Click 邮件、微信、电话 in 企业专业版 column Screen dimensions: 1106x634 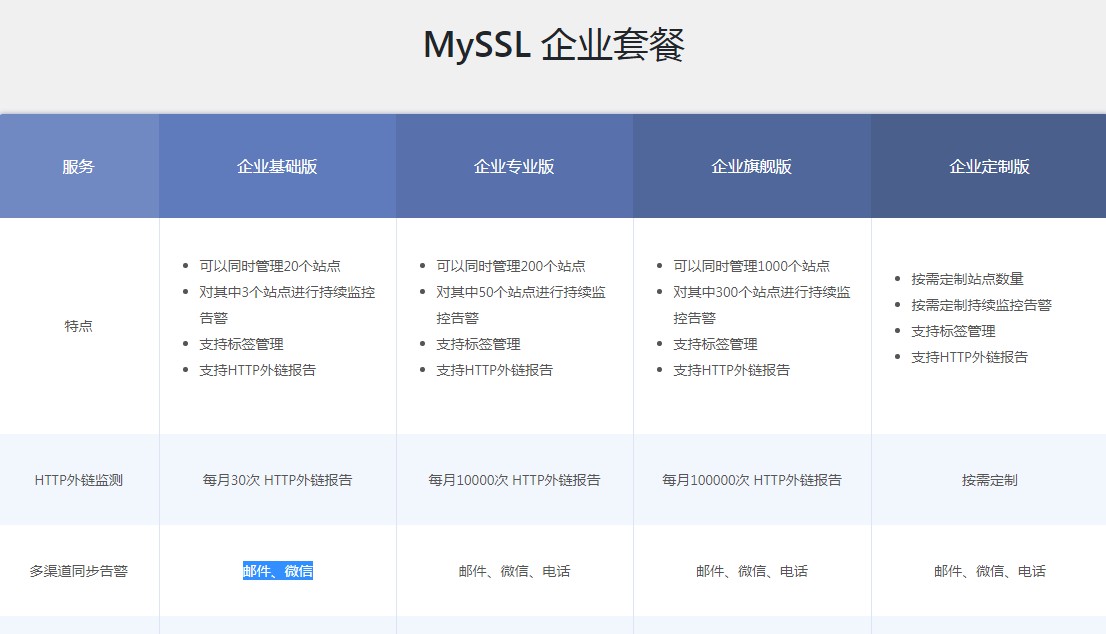coord(514,571)
